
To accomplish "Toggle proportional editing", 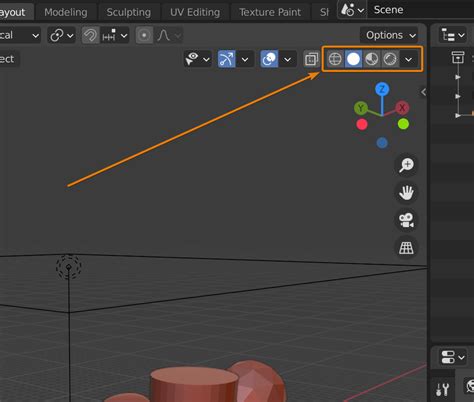I will click(x=144, y=35).
